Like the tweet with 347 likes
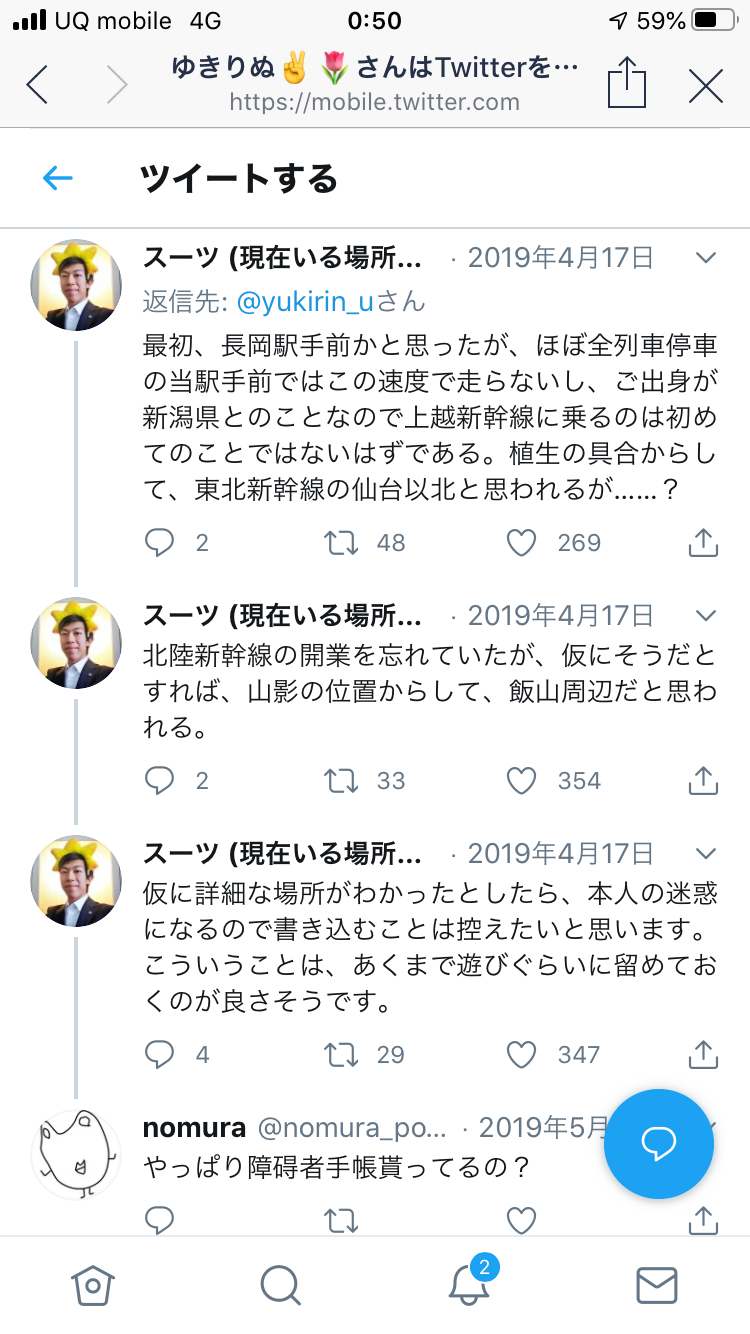Screen dimensions: 750x1334 click(x=521, y=1054)
